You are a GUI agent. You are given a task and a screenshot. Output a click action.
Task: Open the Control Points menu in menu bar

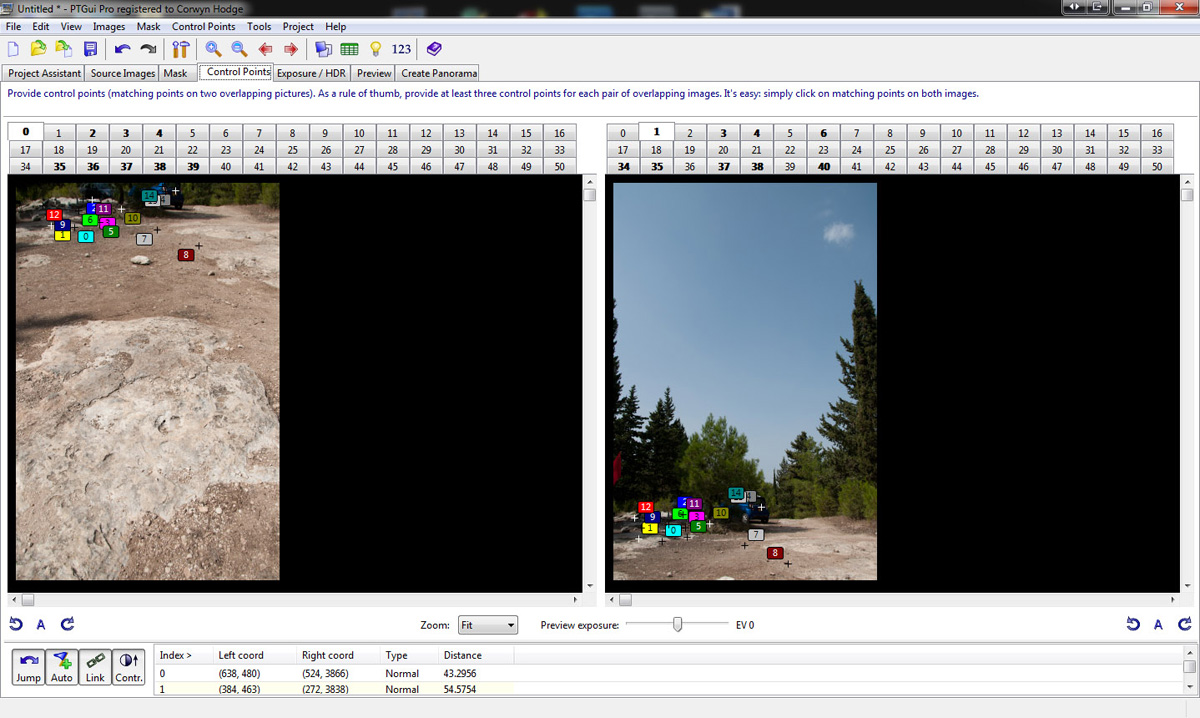203,27
